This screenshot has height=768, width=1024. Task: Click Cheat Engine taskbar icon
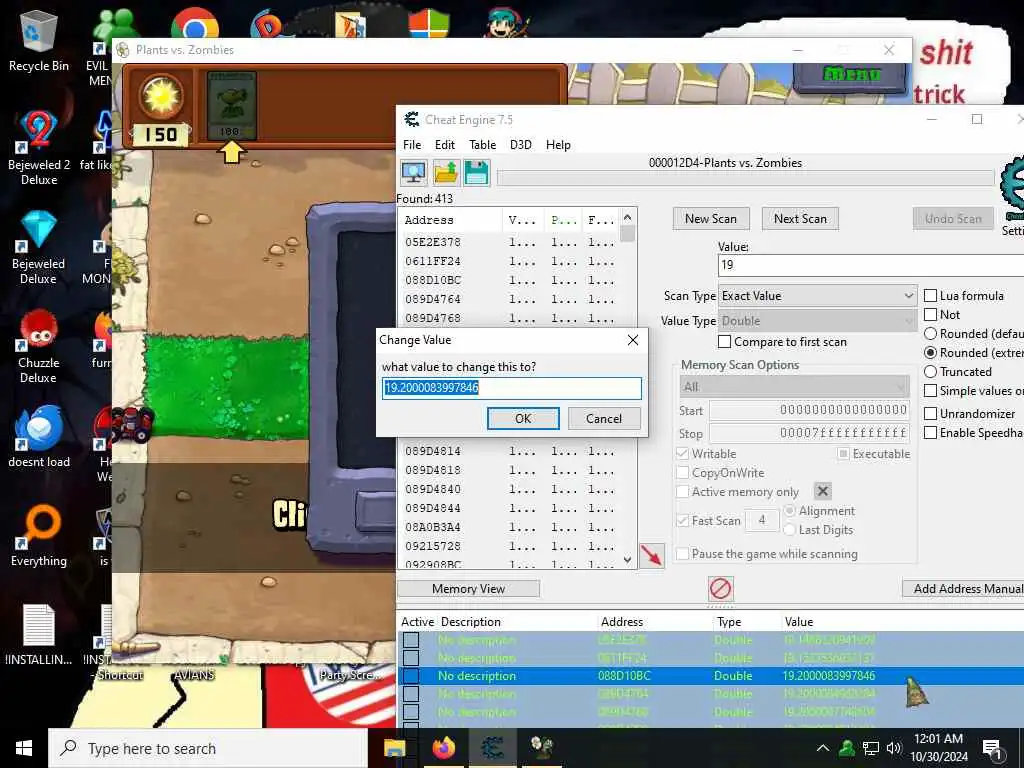pos(493,748)
